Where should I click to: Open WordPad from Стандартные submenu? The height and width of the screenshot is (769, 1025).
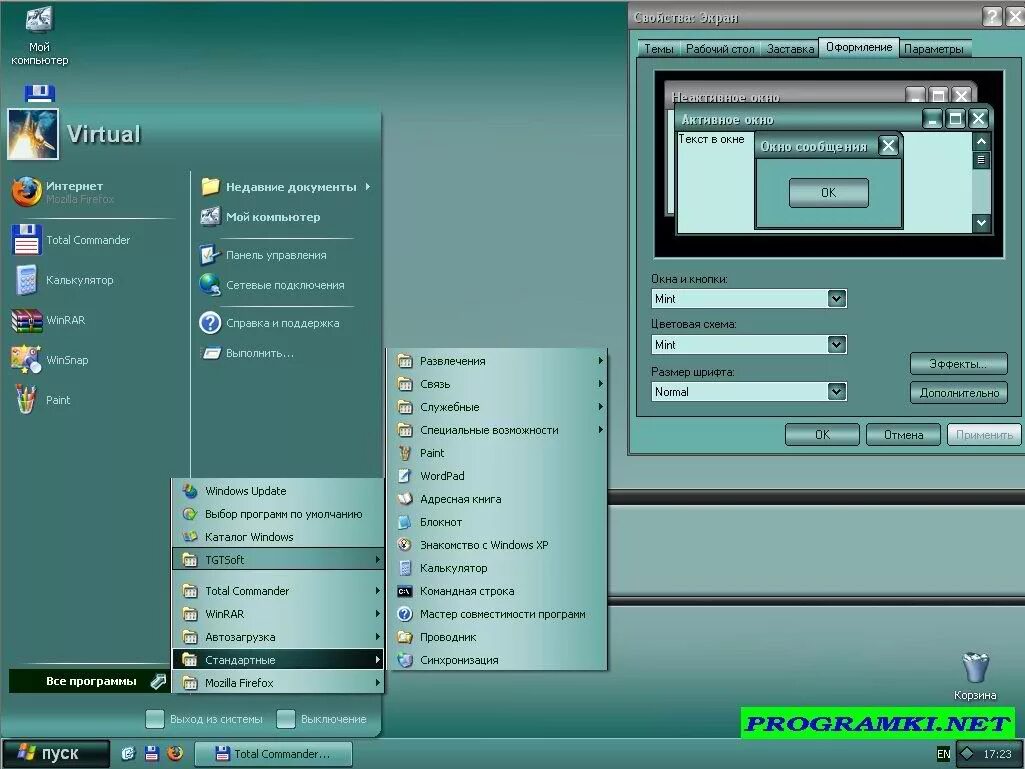click(497, 476)
